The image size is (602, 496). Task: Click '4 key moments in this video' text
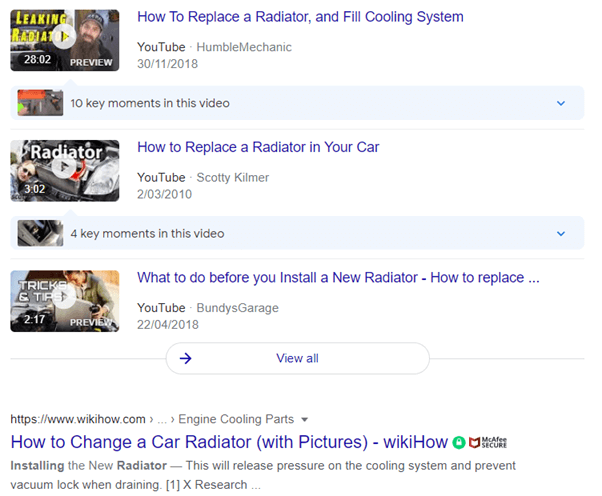[x=147, y=233]
